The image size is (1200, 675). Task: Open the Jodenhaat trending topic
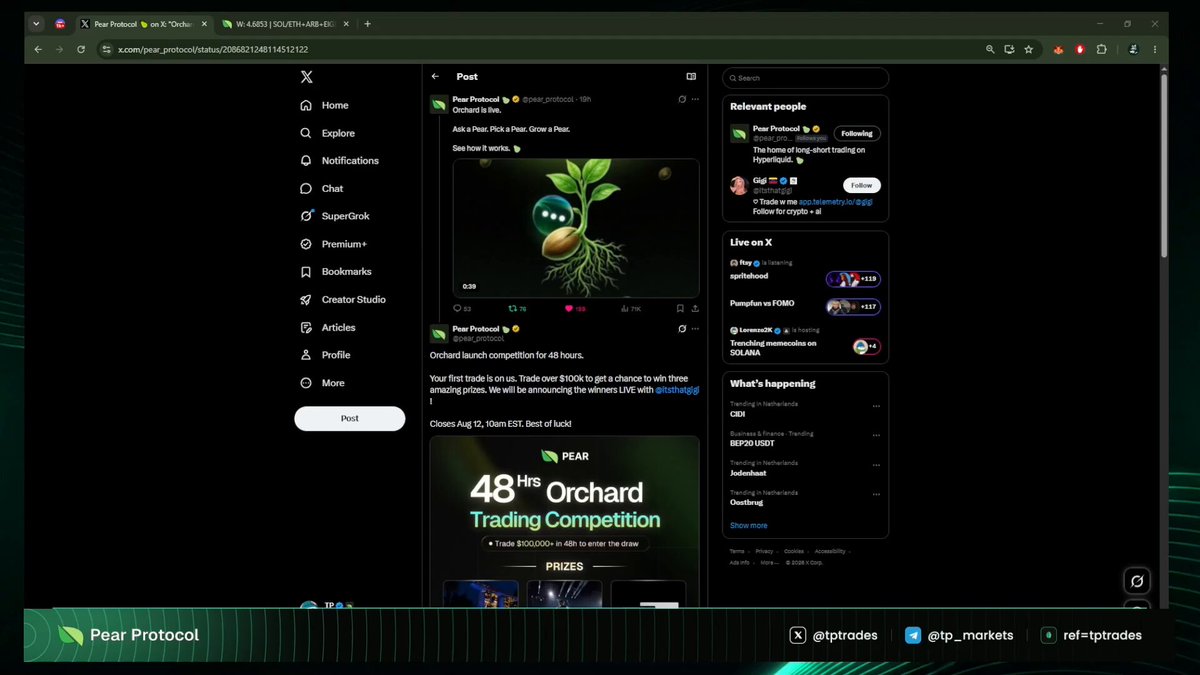coord(748,473)
